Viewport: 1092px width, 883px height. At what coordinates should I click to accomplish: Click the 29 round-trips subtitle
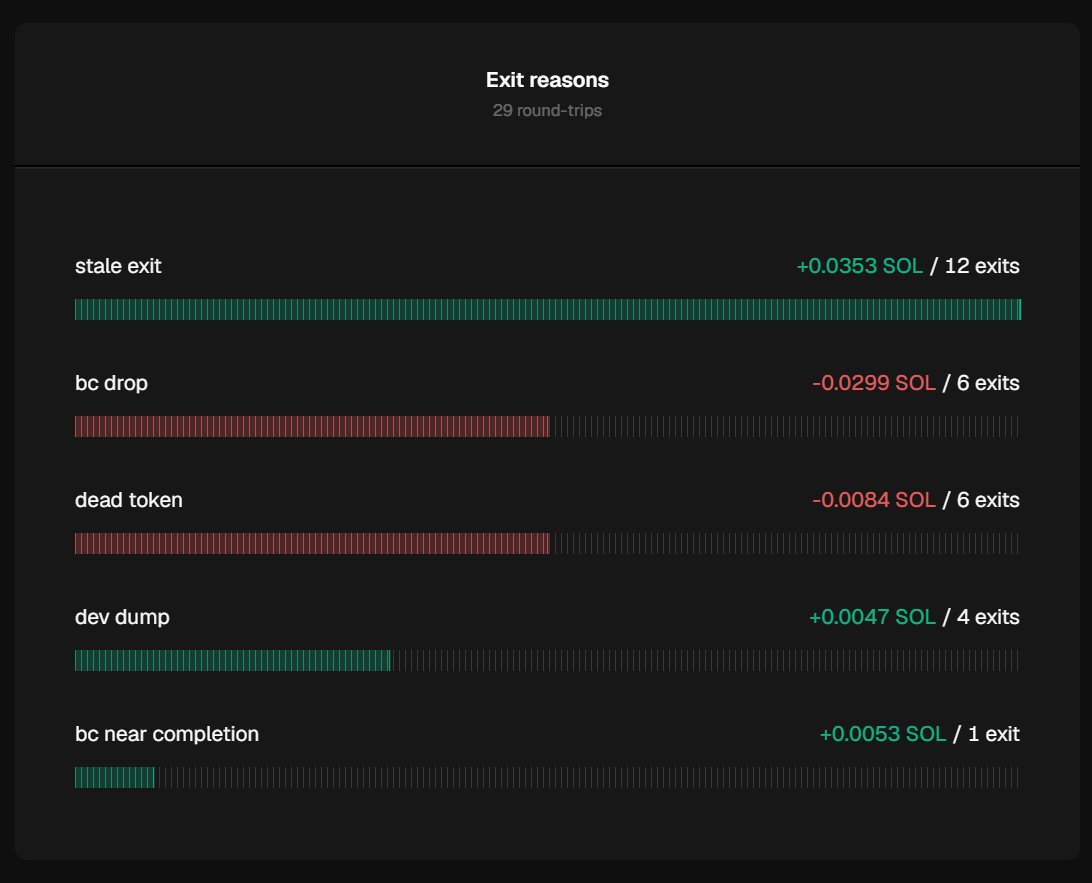pyautogui.click(x=547, y=110)
